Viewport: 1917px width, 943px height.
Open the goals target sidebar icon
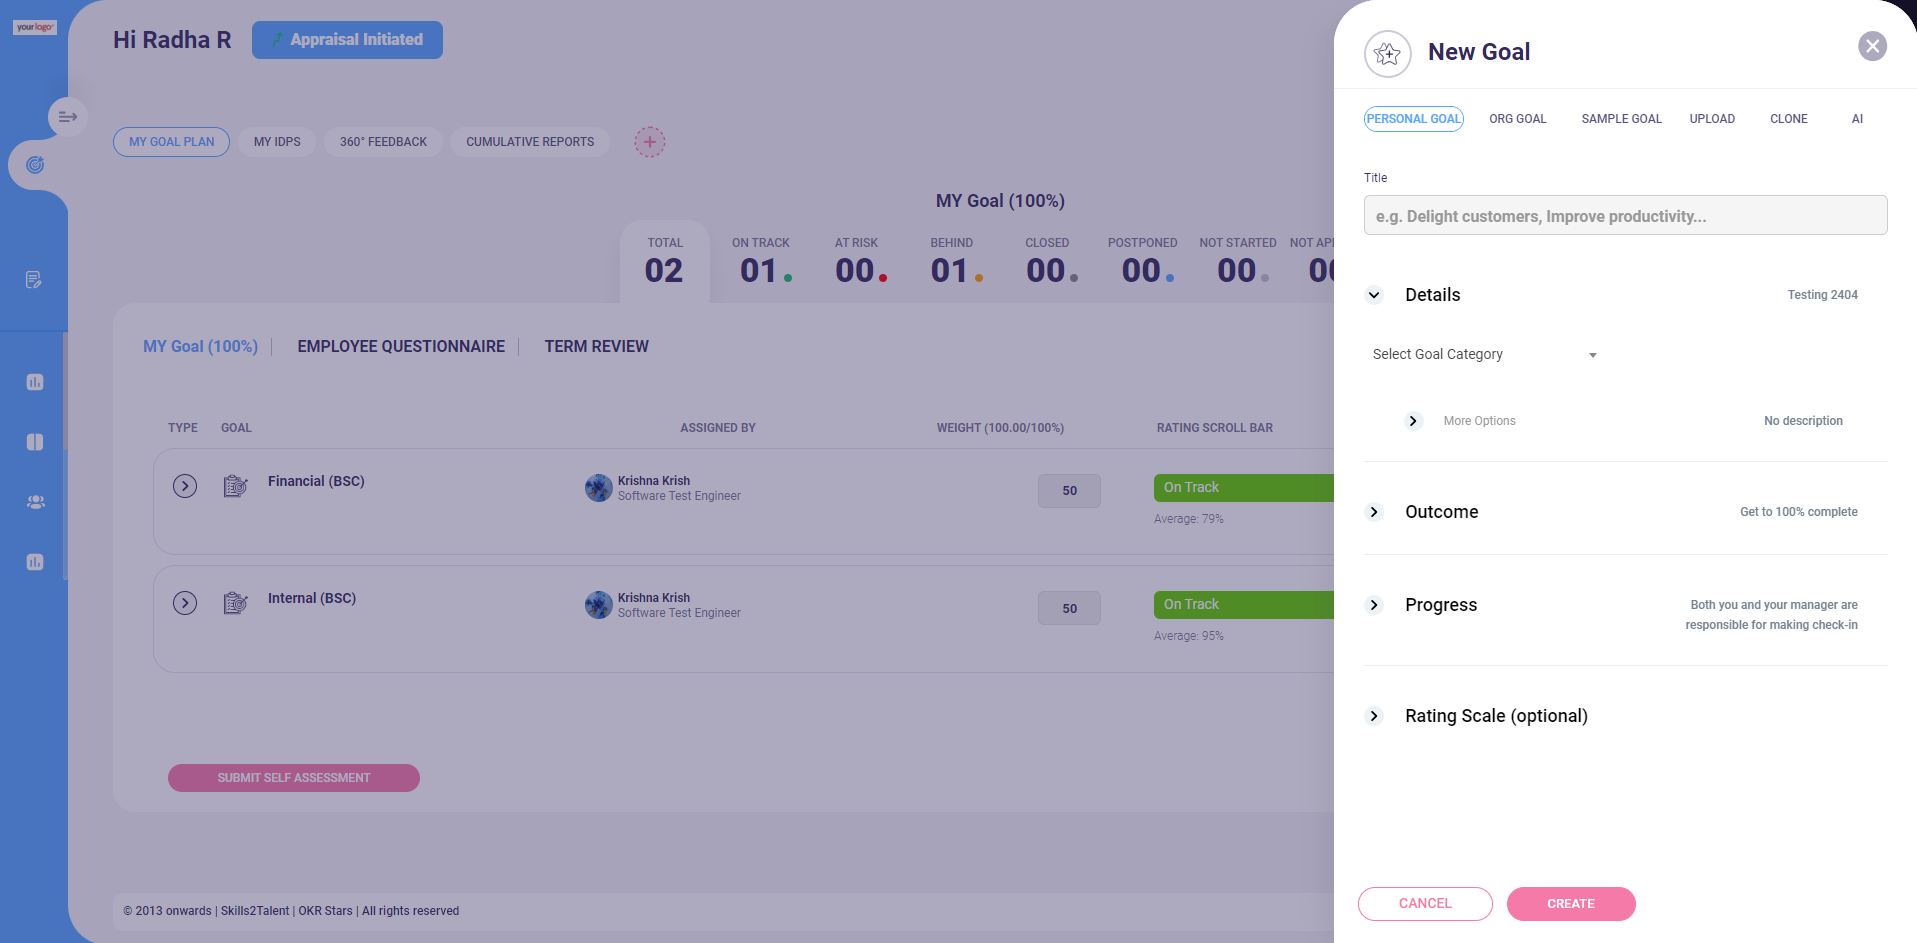click(35, 165)
